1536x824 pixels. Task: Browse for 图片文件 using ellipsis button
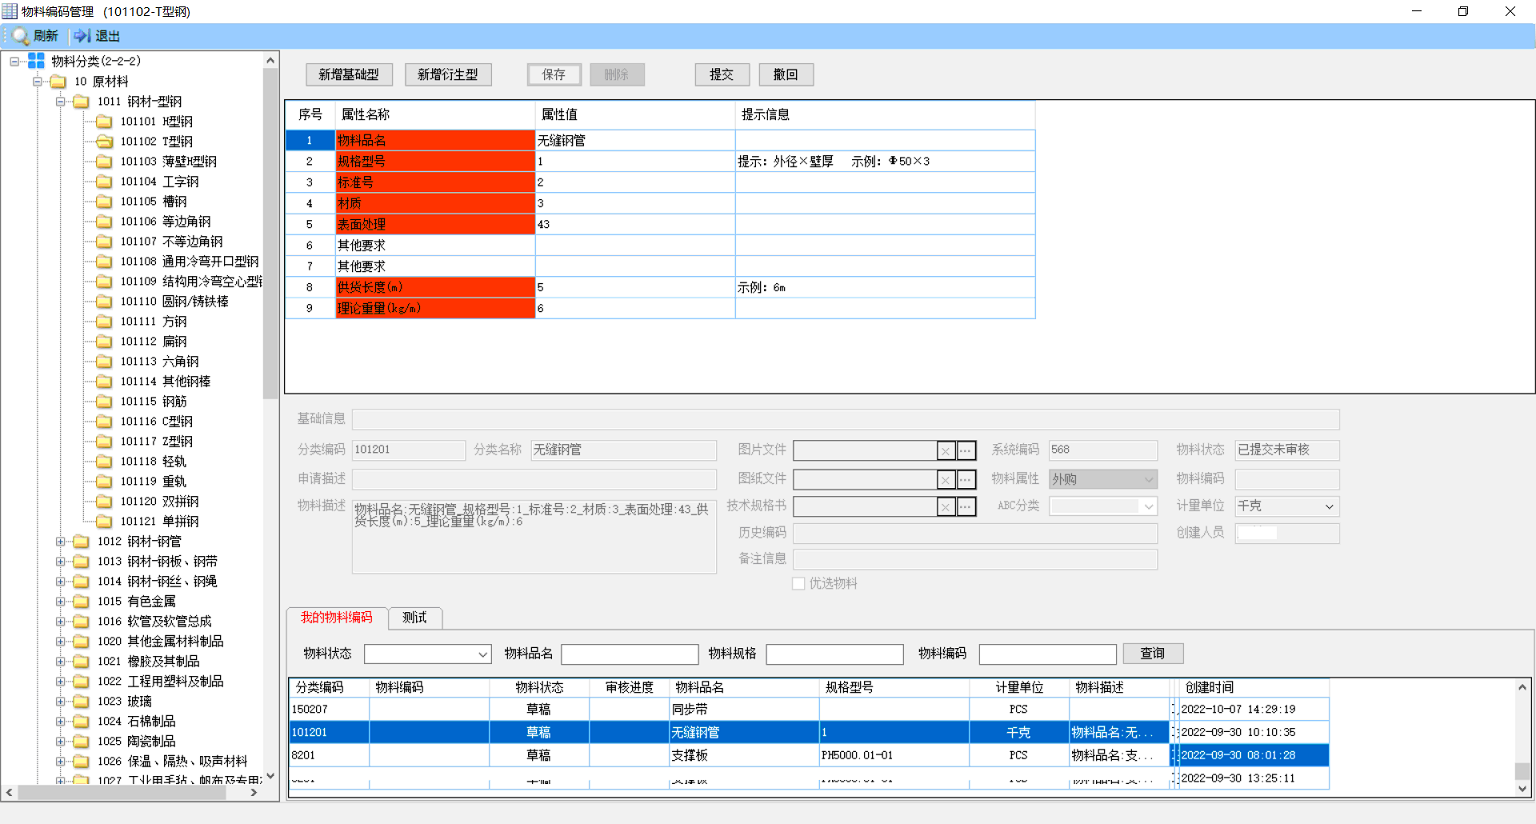point(966,451)
